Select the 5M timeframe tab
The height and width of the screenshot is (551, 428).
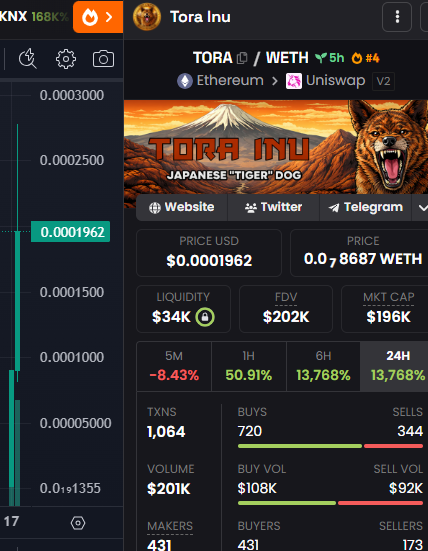[174, 366]
